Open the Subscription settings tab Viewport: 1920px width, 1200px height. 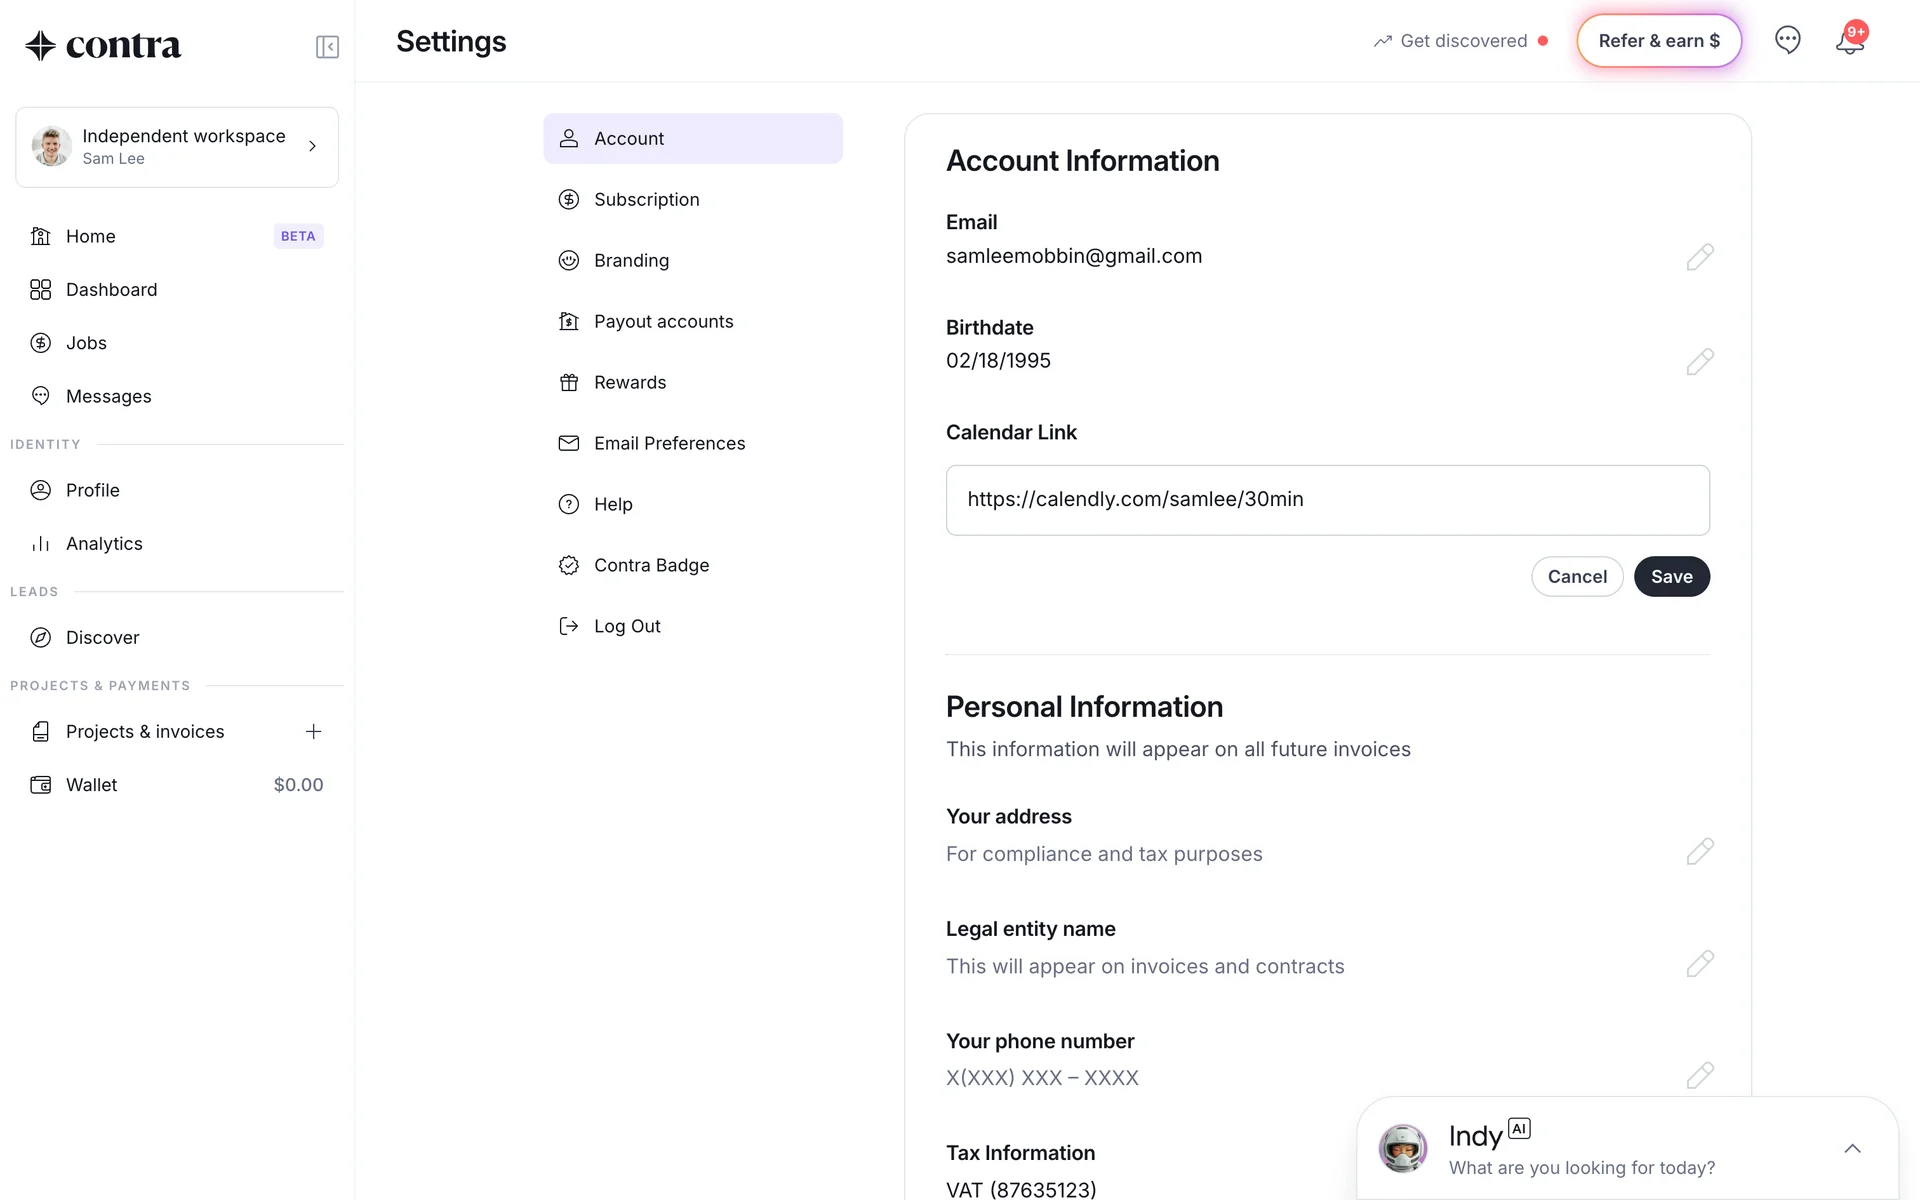click(x=646, y=200)
